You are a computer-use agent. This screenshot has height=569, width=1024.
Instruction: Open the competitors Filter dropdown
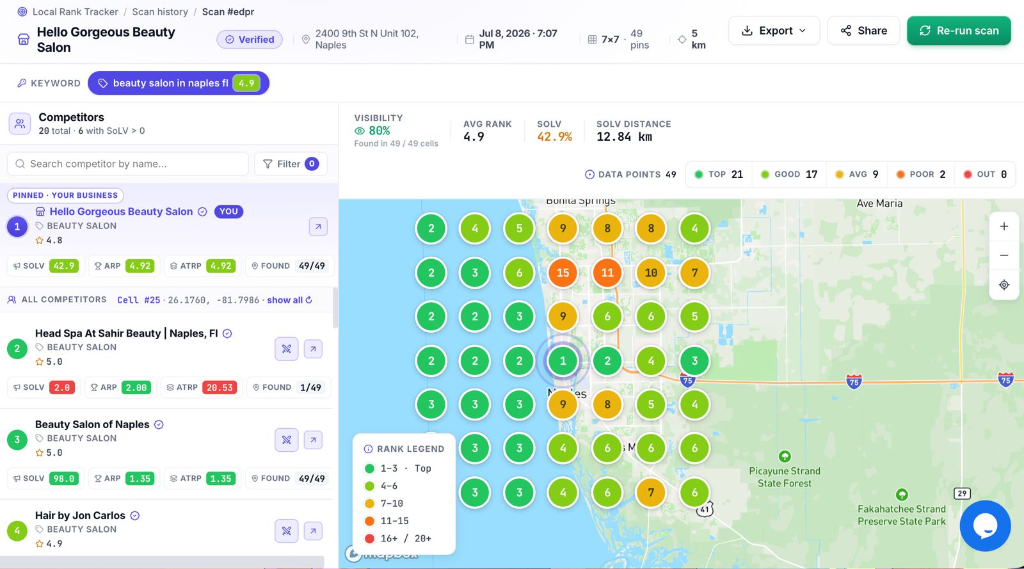tap(291, 164)
